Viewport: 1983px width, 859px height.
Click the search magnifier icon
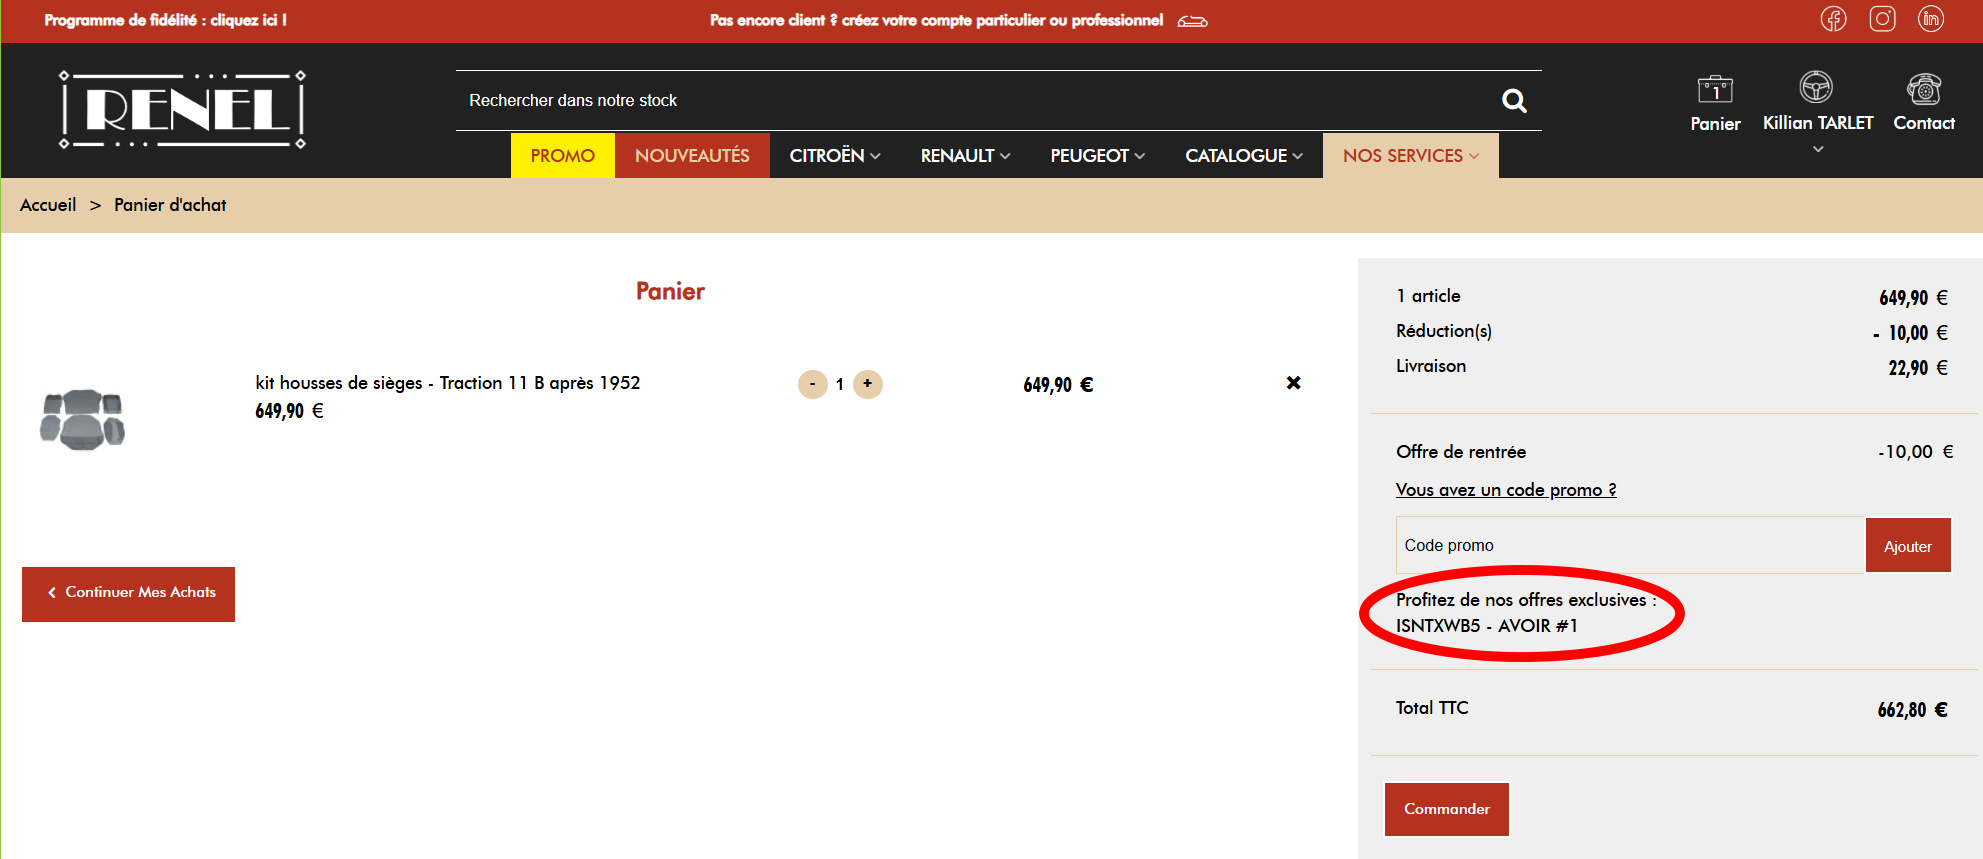click(1514, 100)
